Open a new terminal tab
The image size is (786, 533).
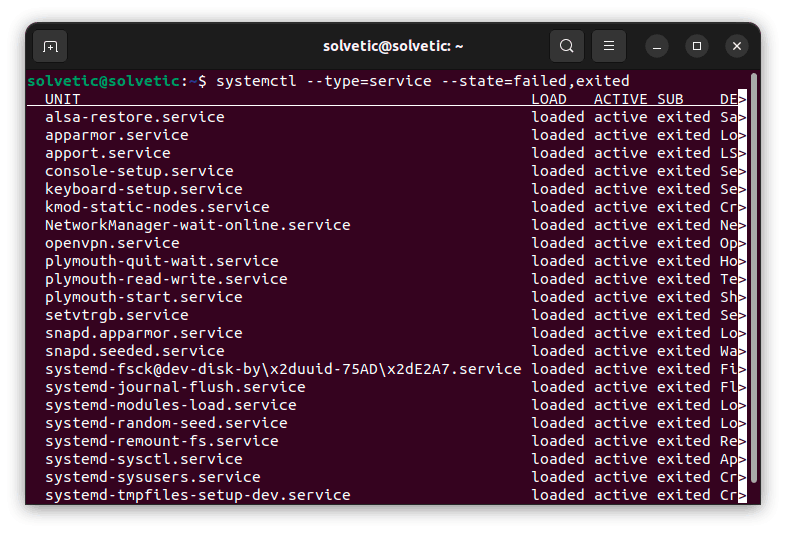point(50,46)
